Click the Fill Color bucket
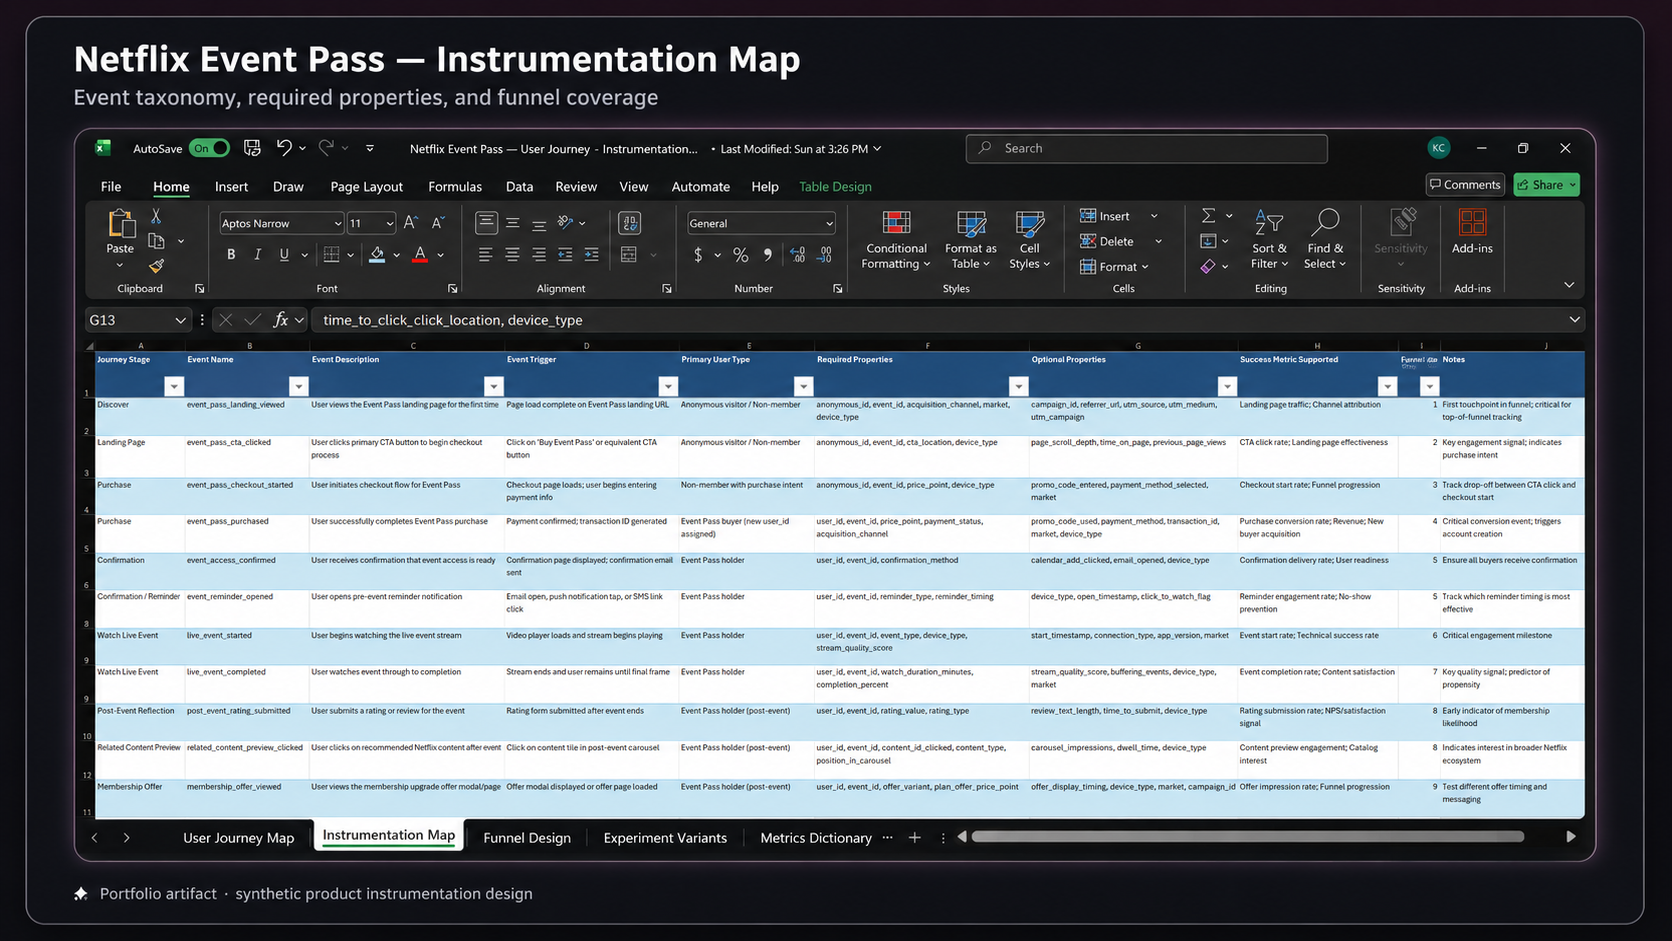1672x941 pixels. (377, 255)
